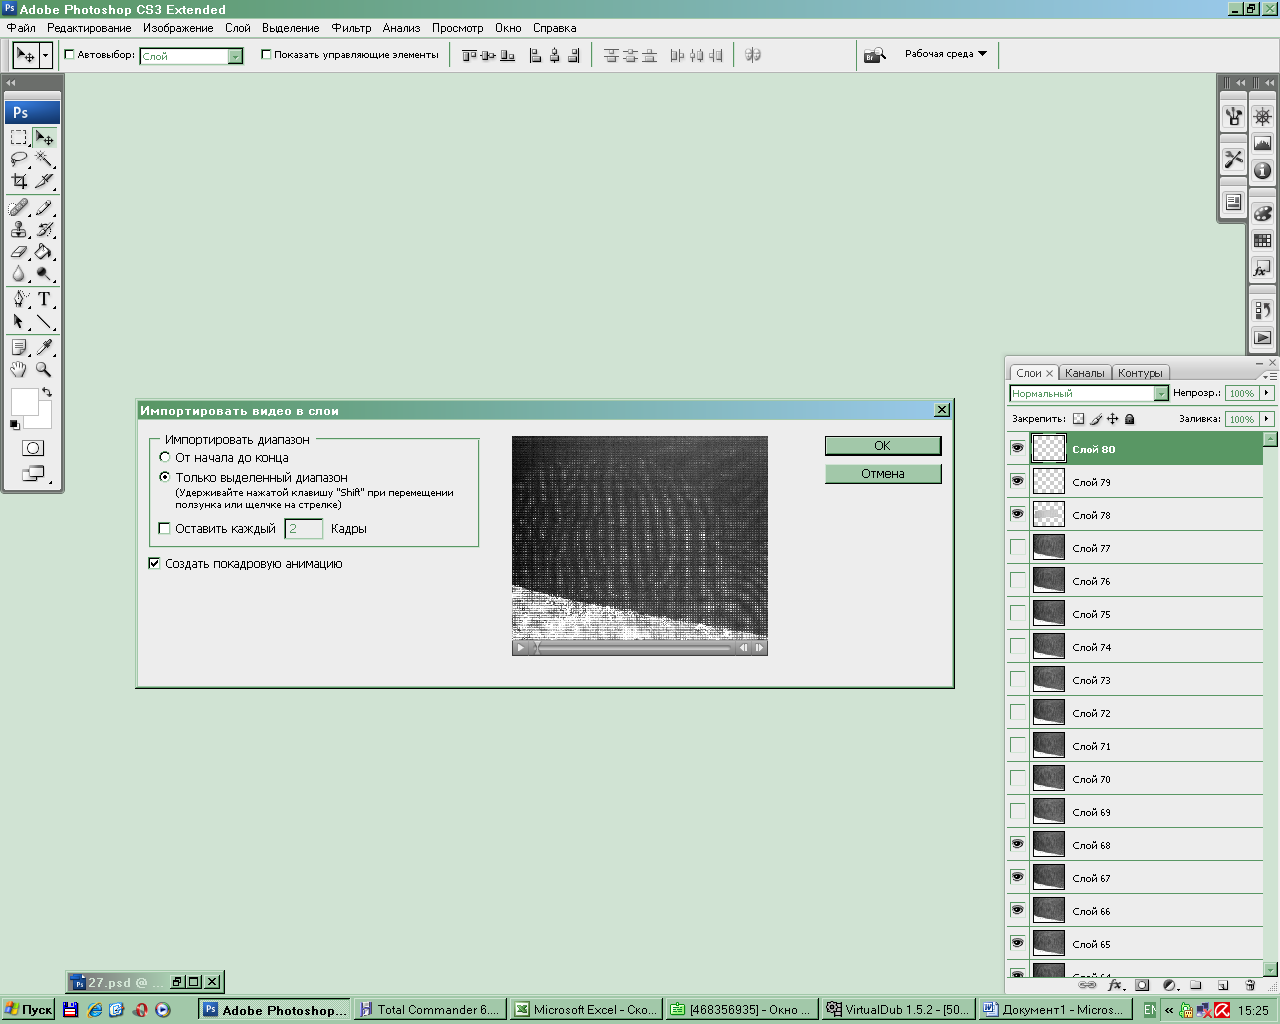This screenshot has width=1280, height=1024.
Task: Open the Actions play panel icon
Action: [x=1262, y=338]
